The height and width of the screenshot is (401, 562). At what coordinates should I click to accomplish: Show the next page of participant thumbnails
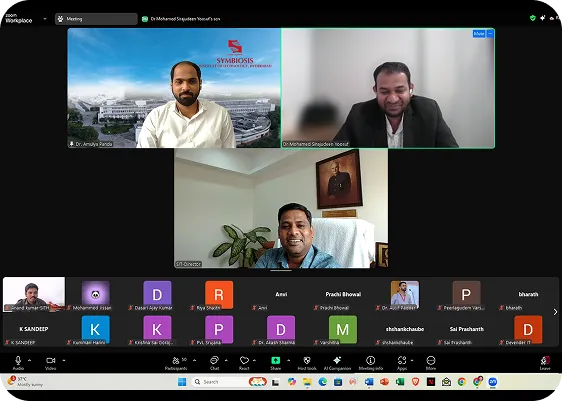click(555, 312)
